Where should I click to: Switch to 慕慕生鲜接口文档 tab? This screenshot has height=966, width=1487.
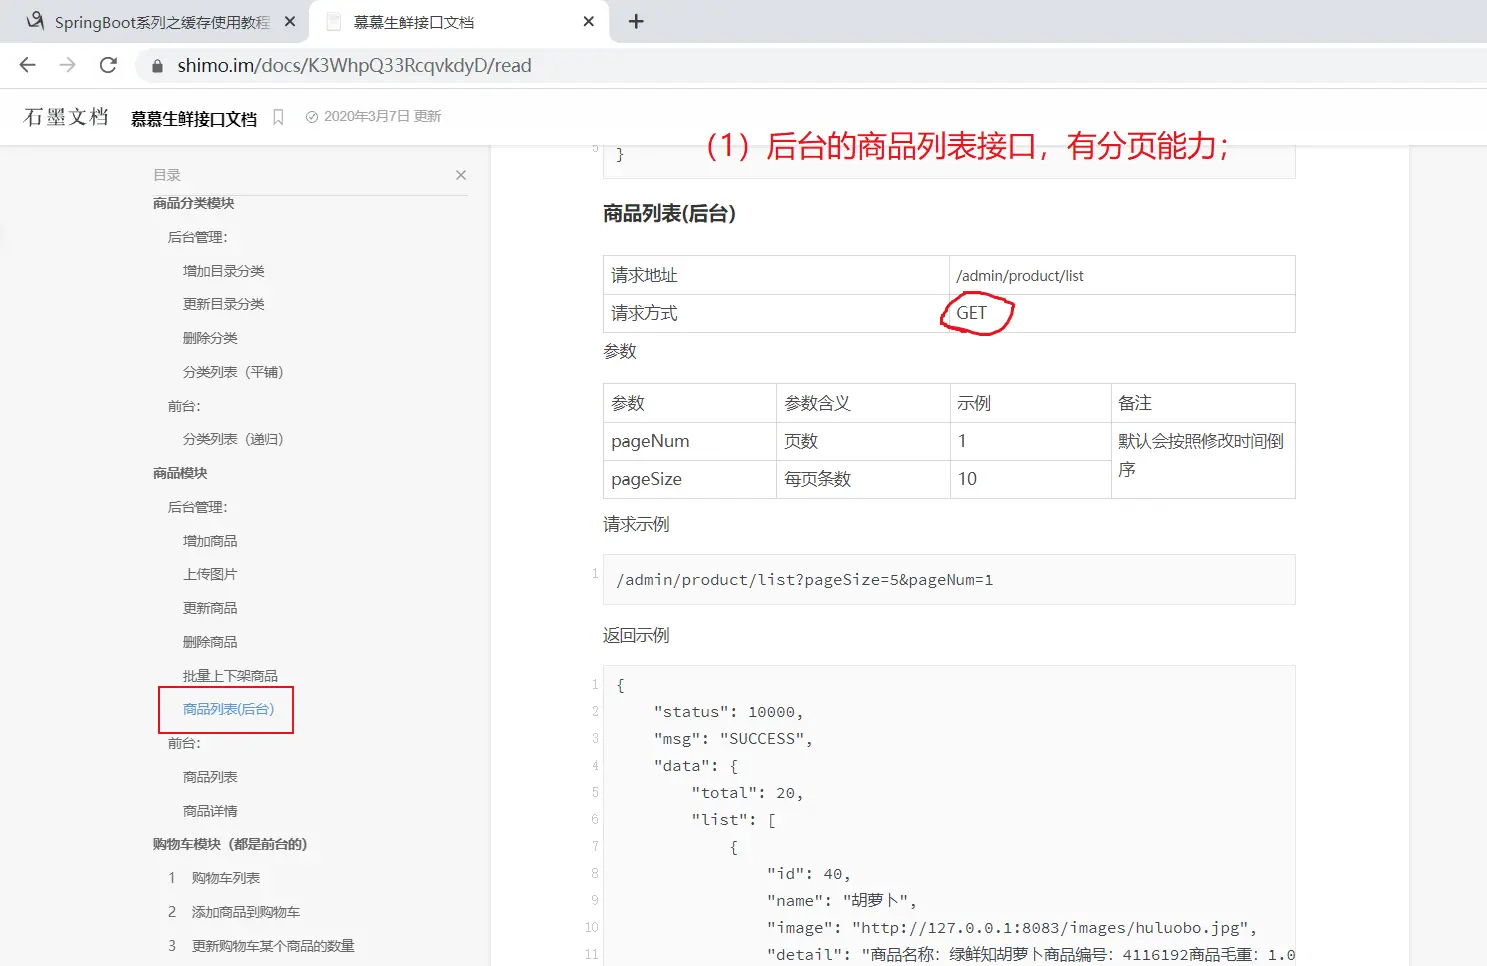coord(450,22)
